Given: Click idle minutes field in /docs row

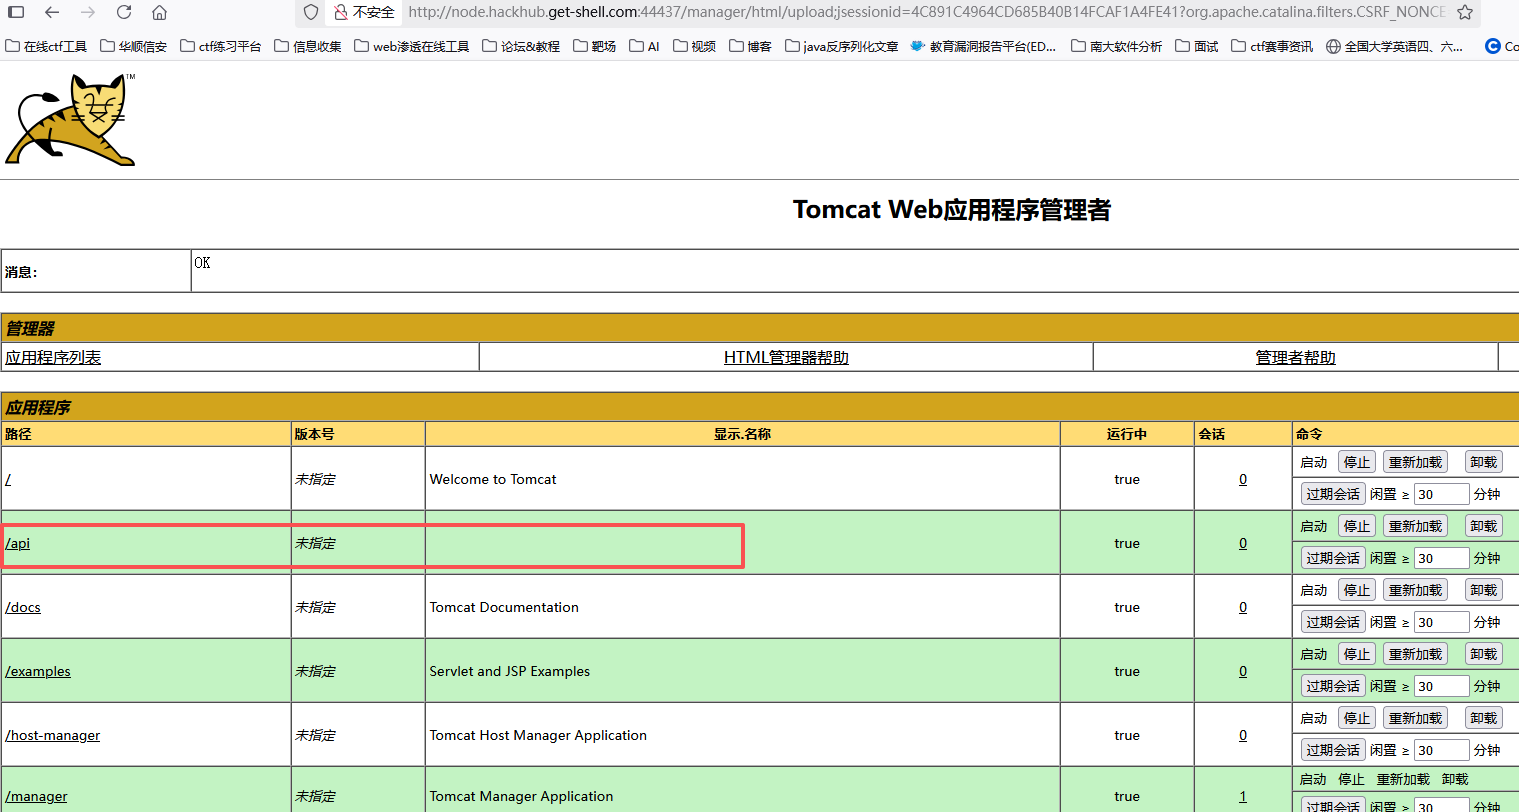Looking at the screenshot, I should point(1441,622).
